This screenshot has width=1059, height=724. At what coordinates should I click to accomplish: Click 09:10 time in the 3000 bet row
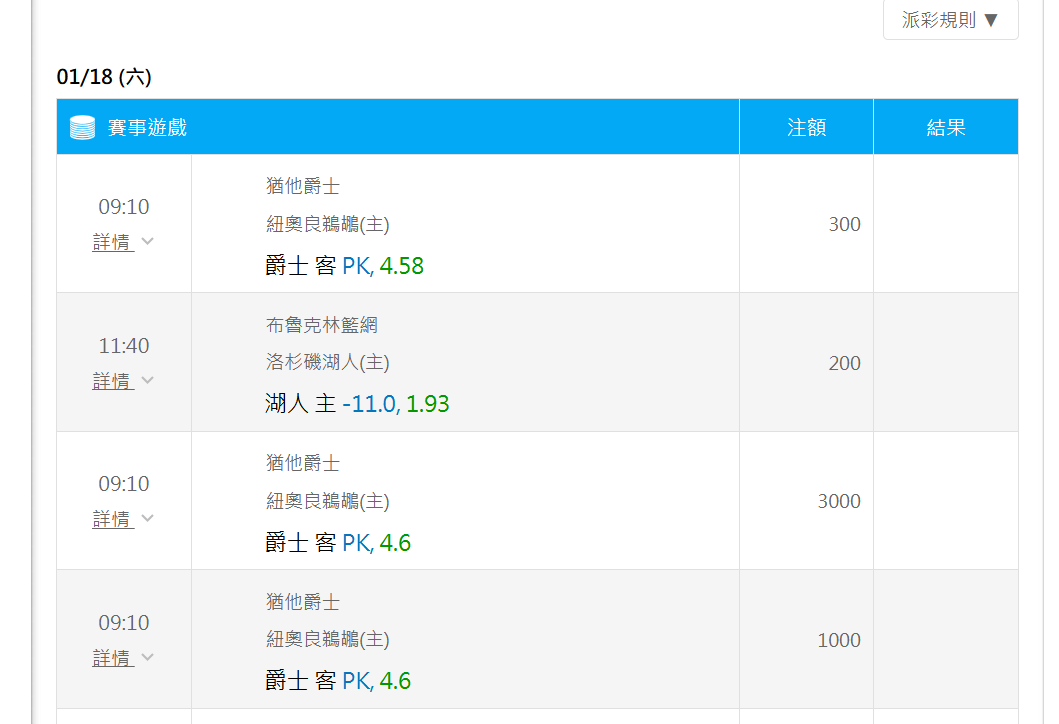124,484
